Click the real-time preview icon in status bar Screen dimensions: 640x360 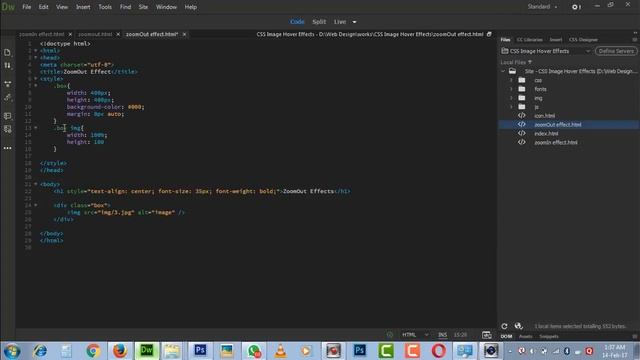click(487, 335)
